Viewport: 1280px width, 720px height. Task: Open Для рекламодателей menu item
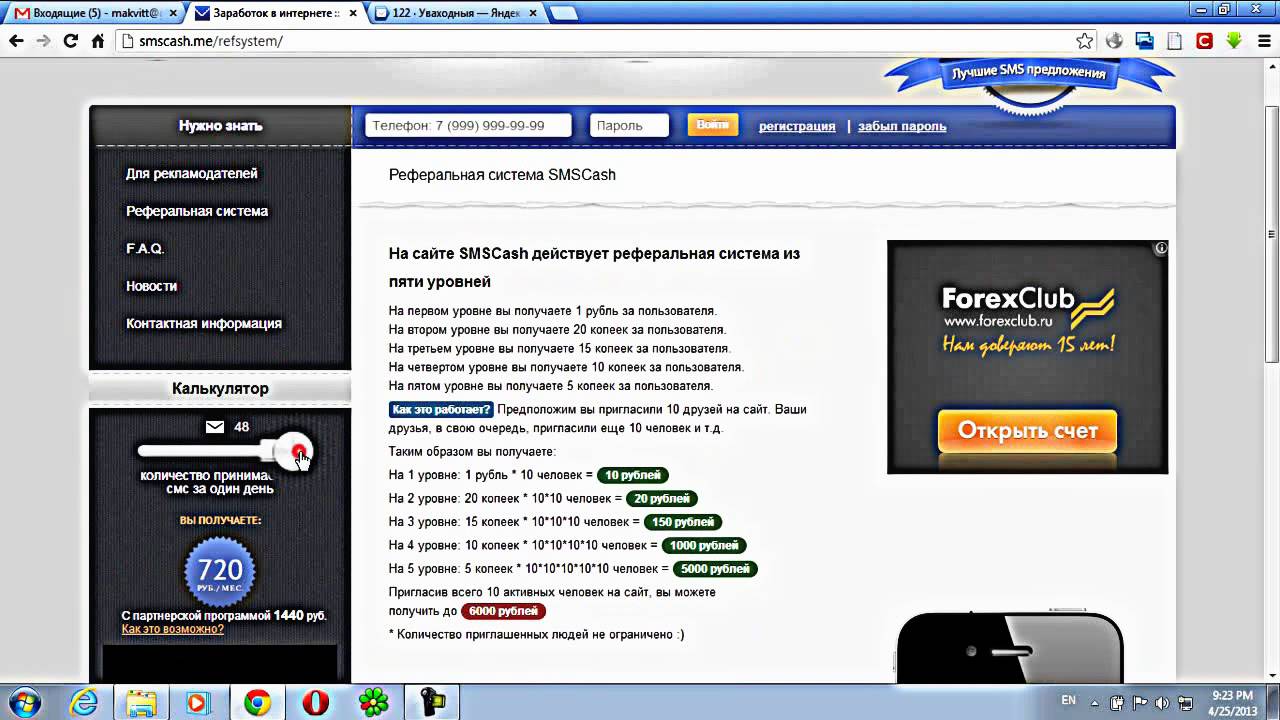[192, 173]
